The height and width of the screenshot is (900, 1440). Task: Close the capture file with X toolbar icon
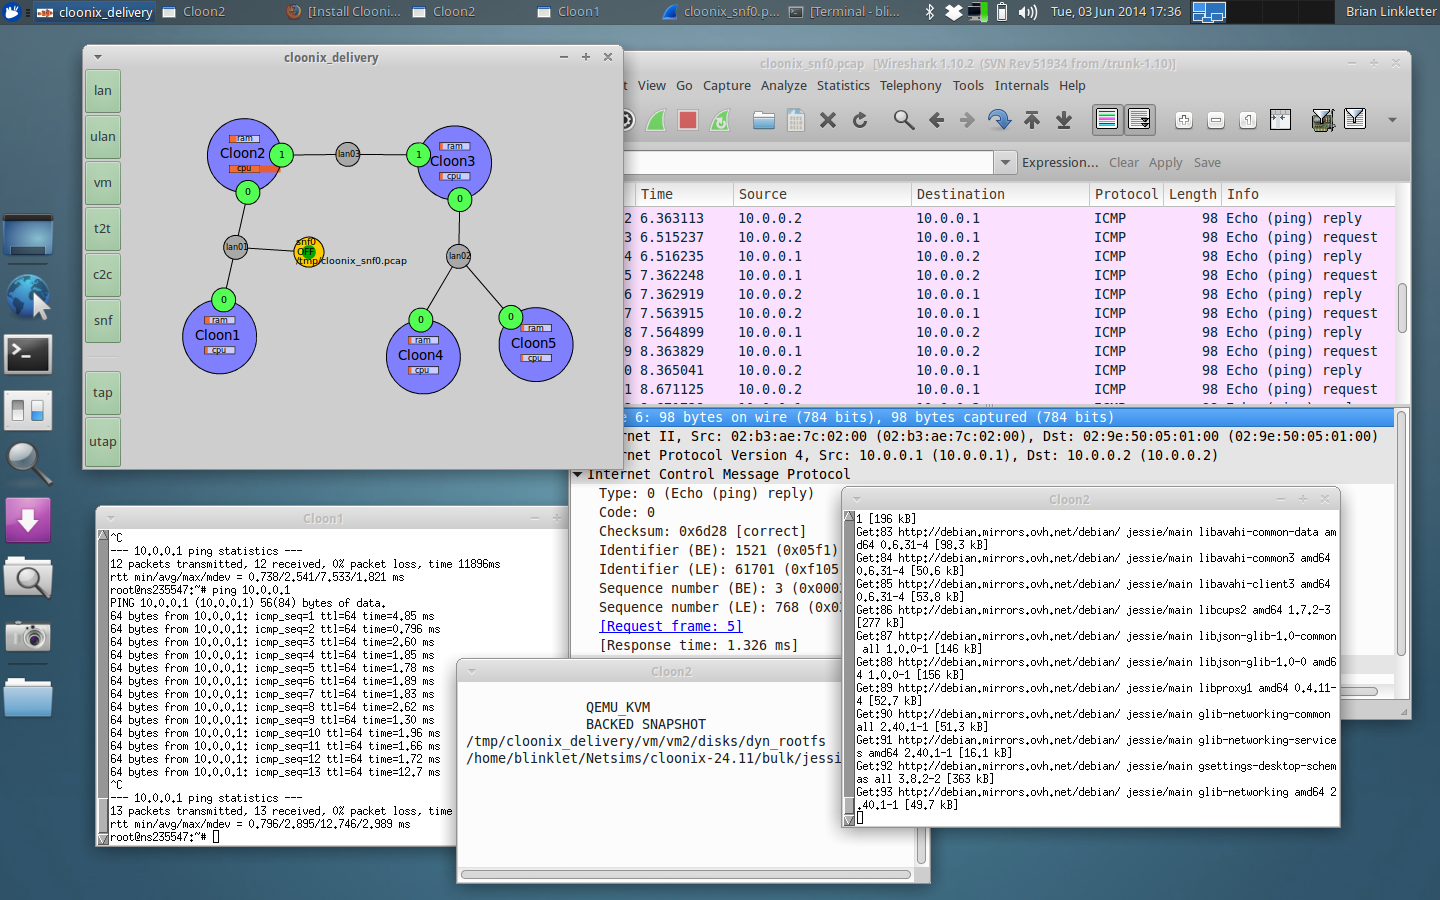[x=828, y=120]
